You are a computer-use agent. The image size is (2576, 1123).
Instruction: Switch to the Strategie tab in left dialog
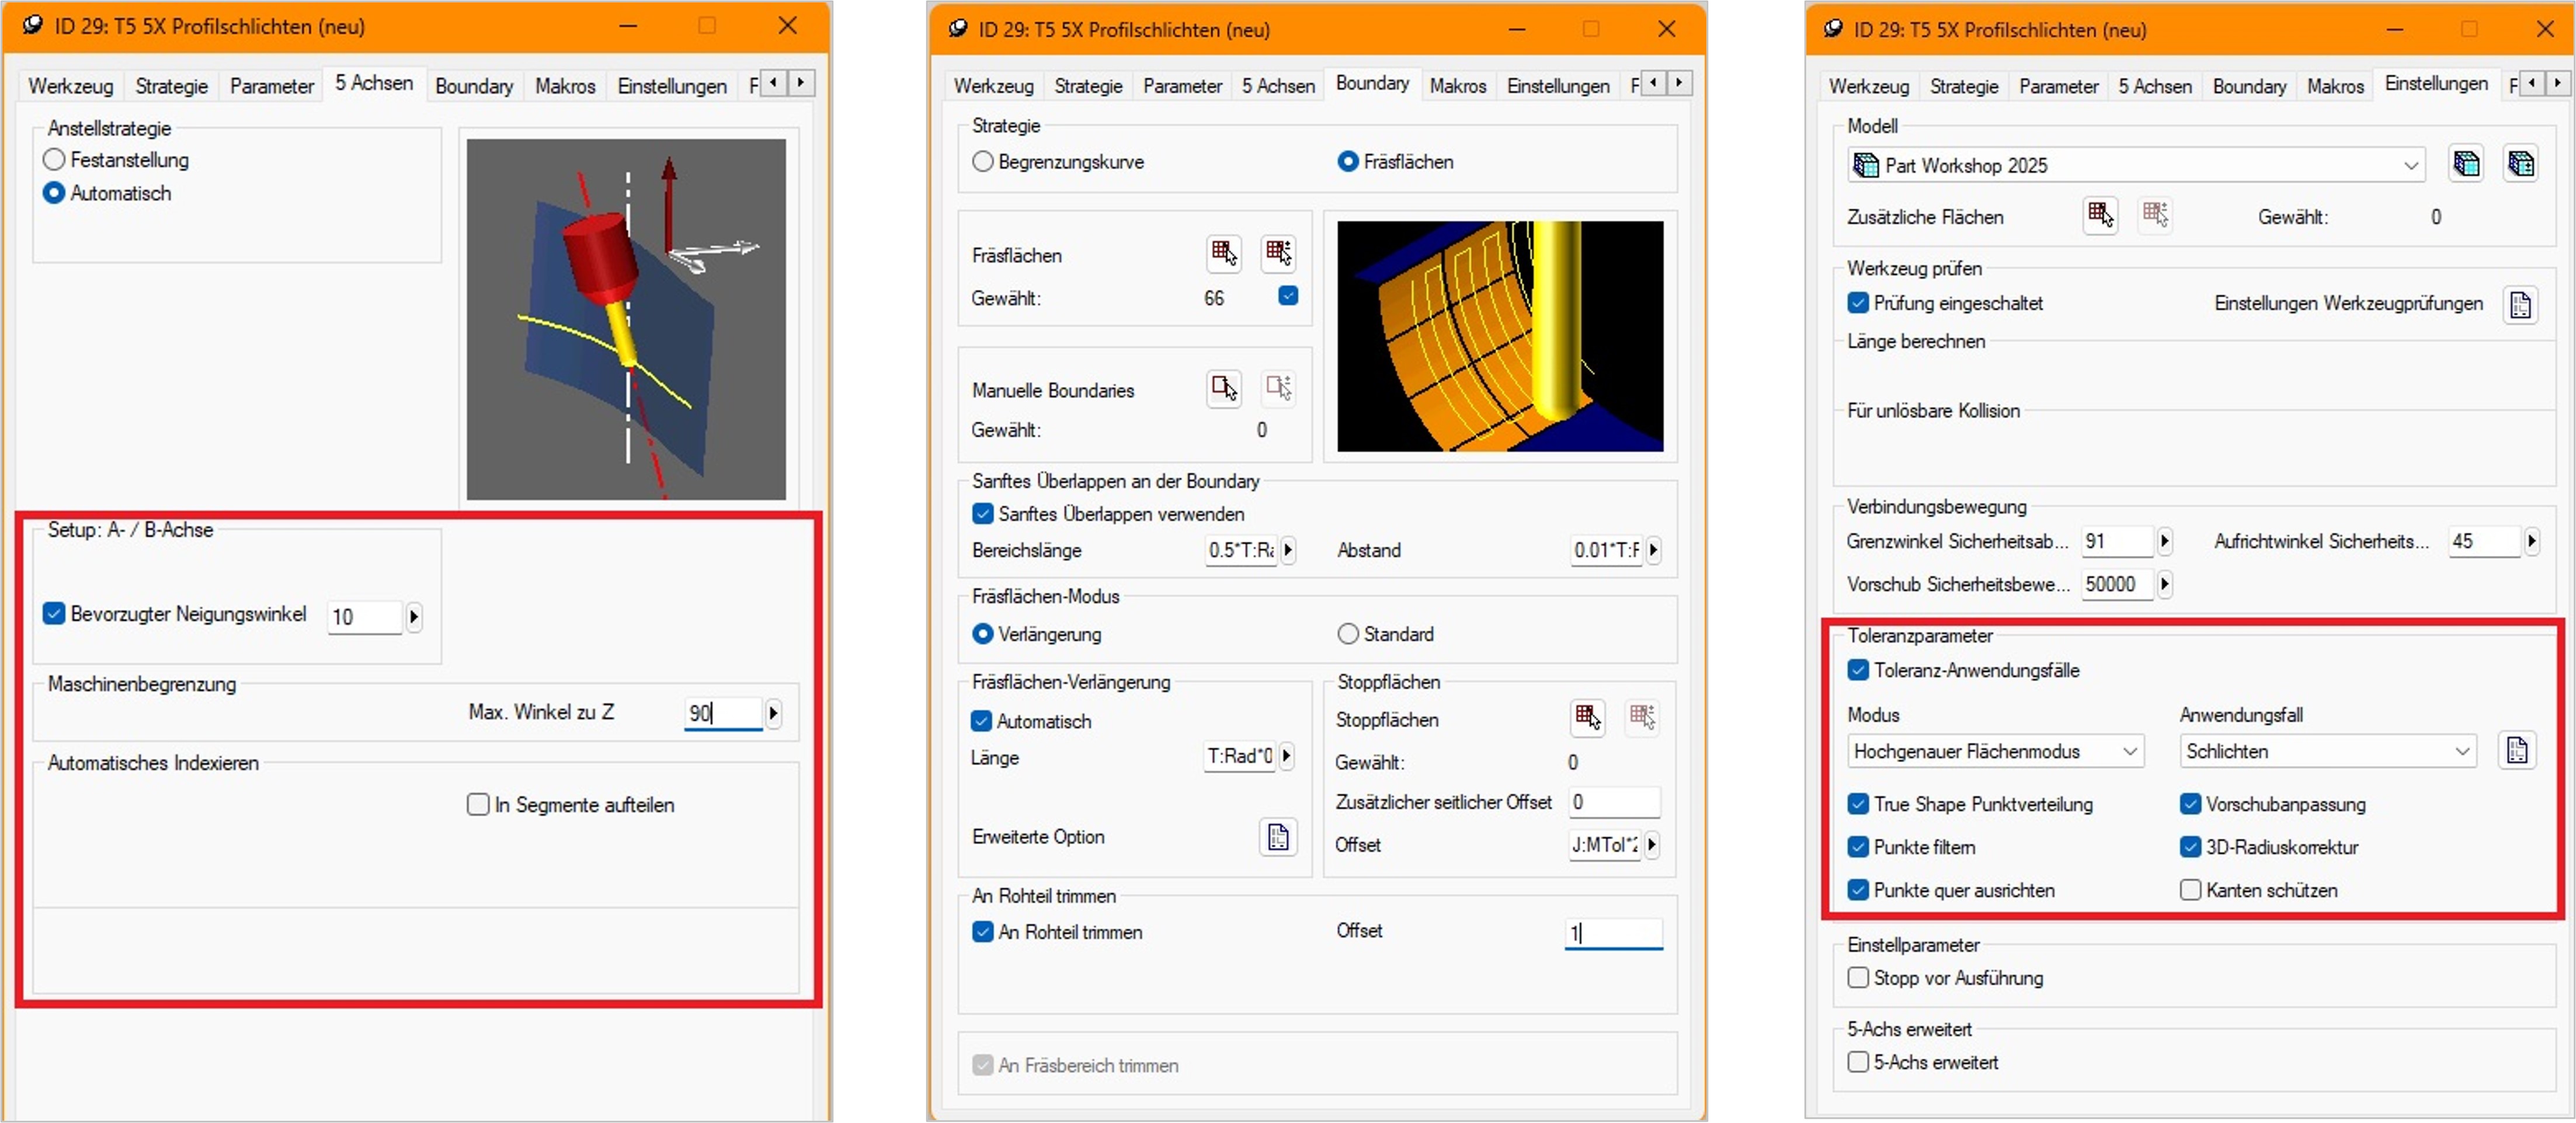172,86
